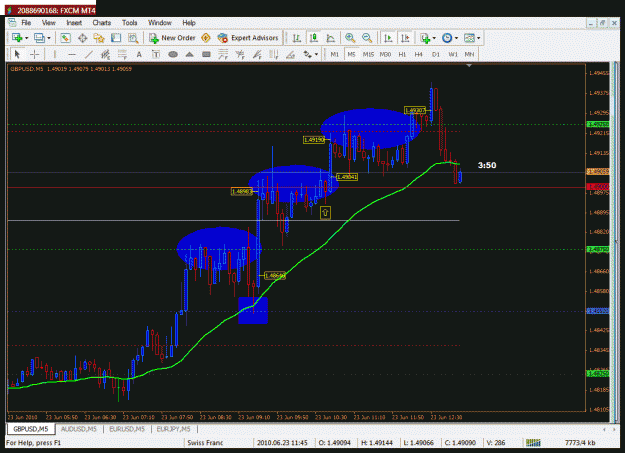Viewport: 625px width, 453px height.
Task: Pick the Vertical Line drawing tool
Action: tap(55, 54)
